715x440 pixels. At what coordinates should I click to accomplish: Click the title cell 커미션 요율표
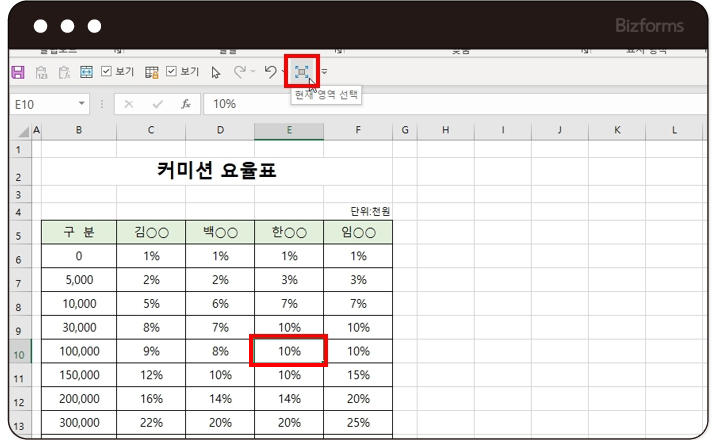tap(217, 171)
